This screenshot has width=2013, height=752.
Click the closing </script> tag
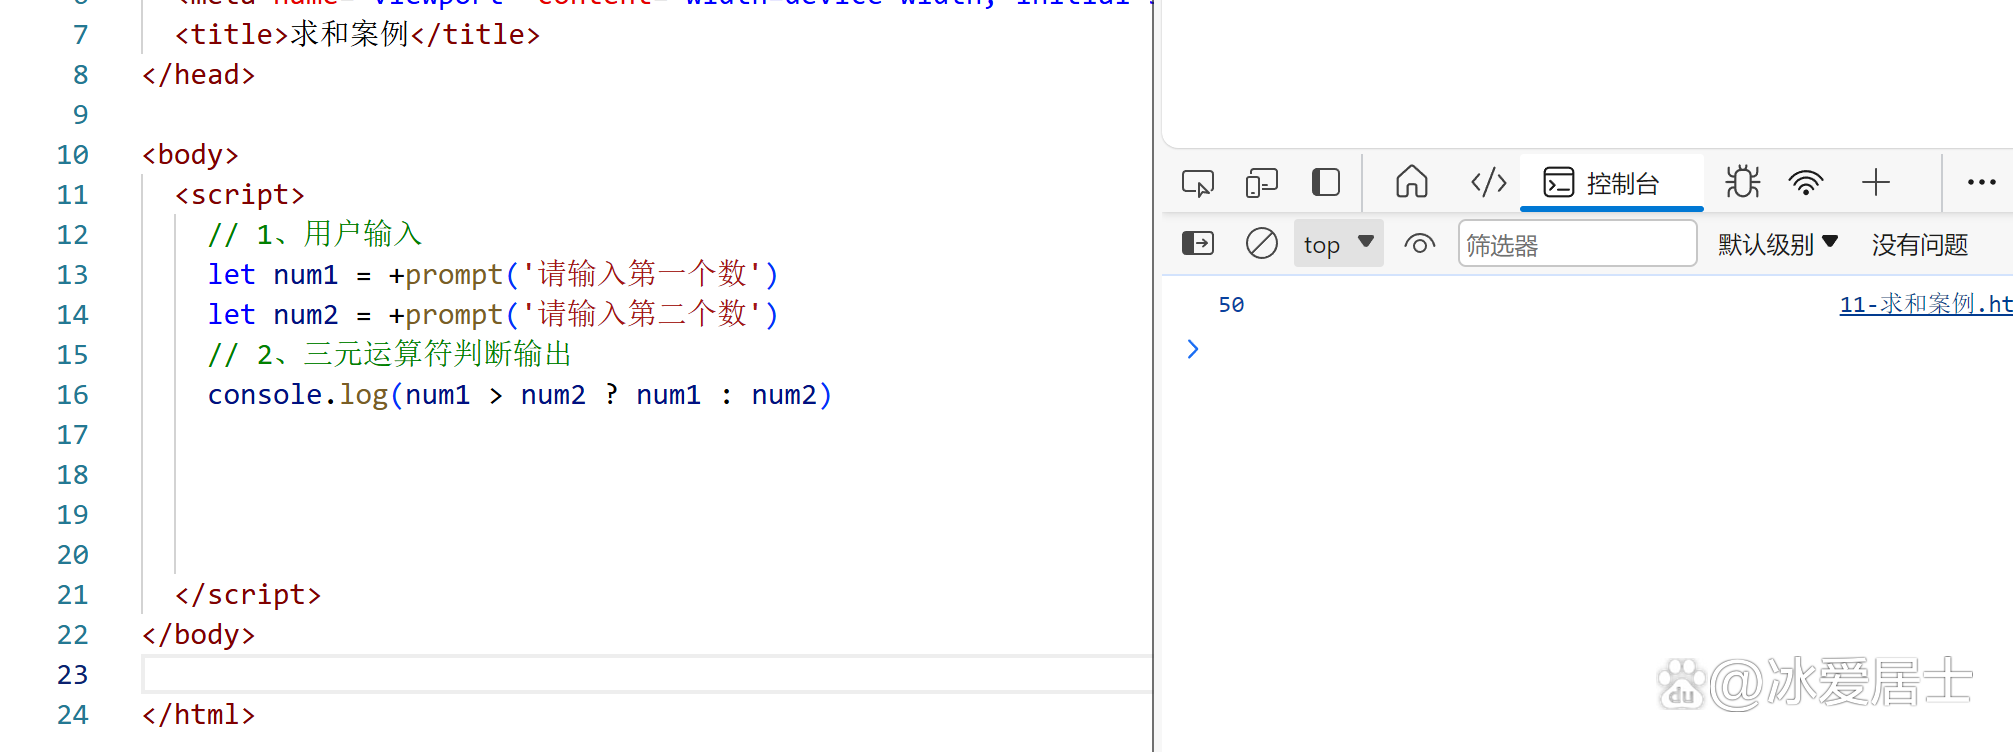(248, 595)
